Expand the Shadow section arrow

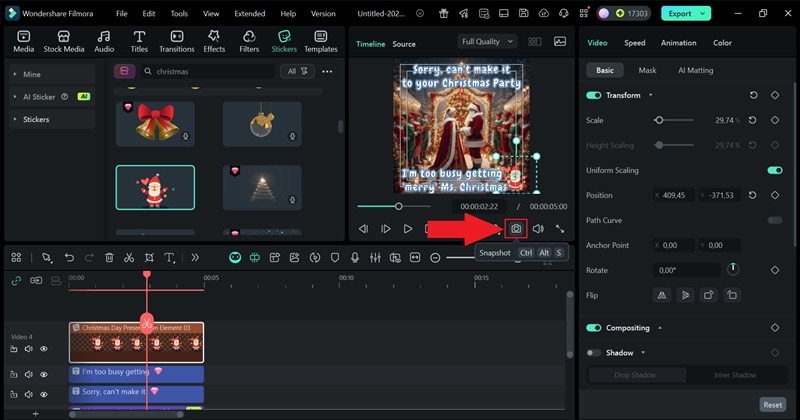click(x=643, y=353)
